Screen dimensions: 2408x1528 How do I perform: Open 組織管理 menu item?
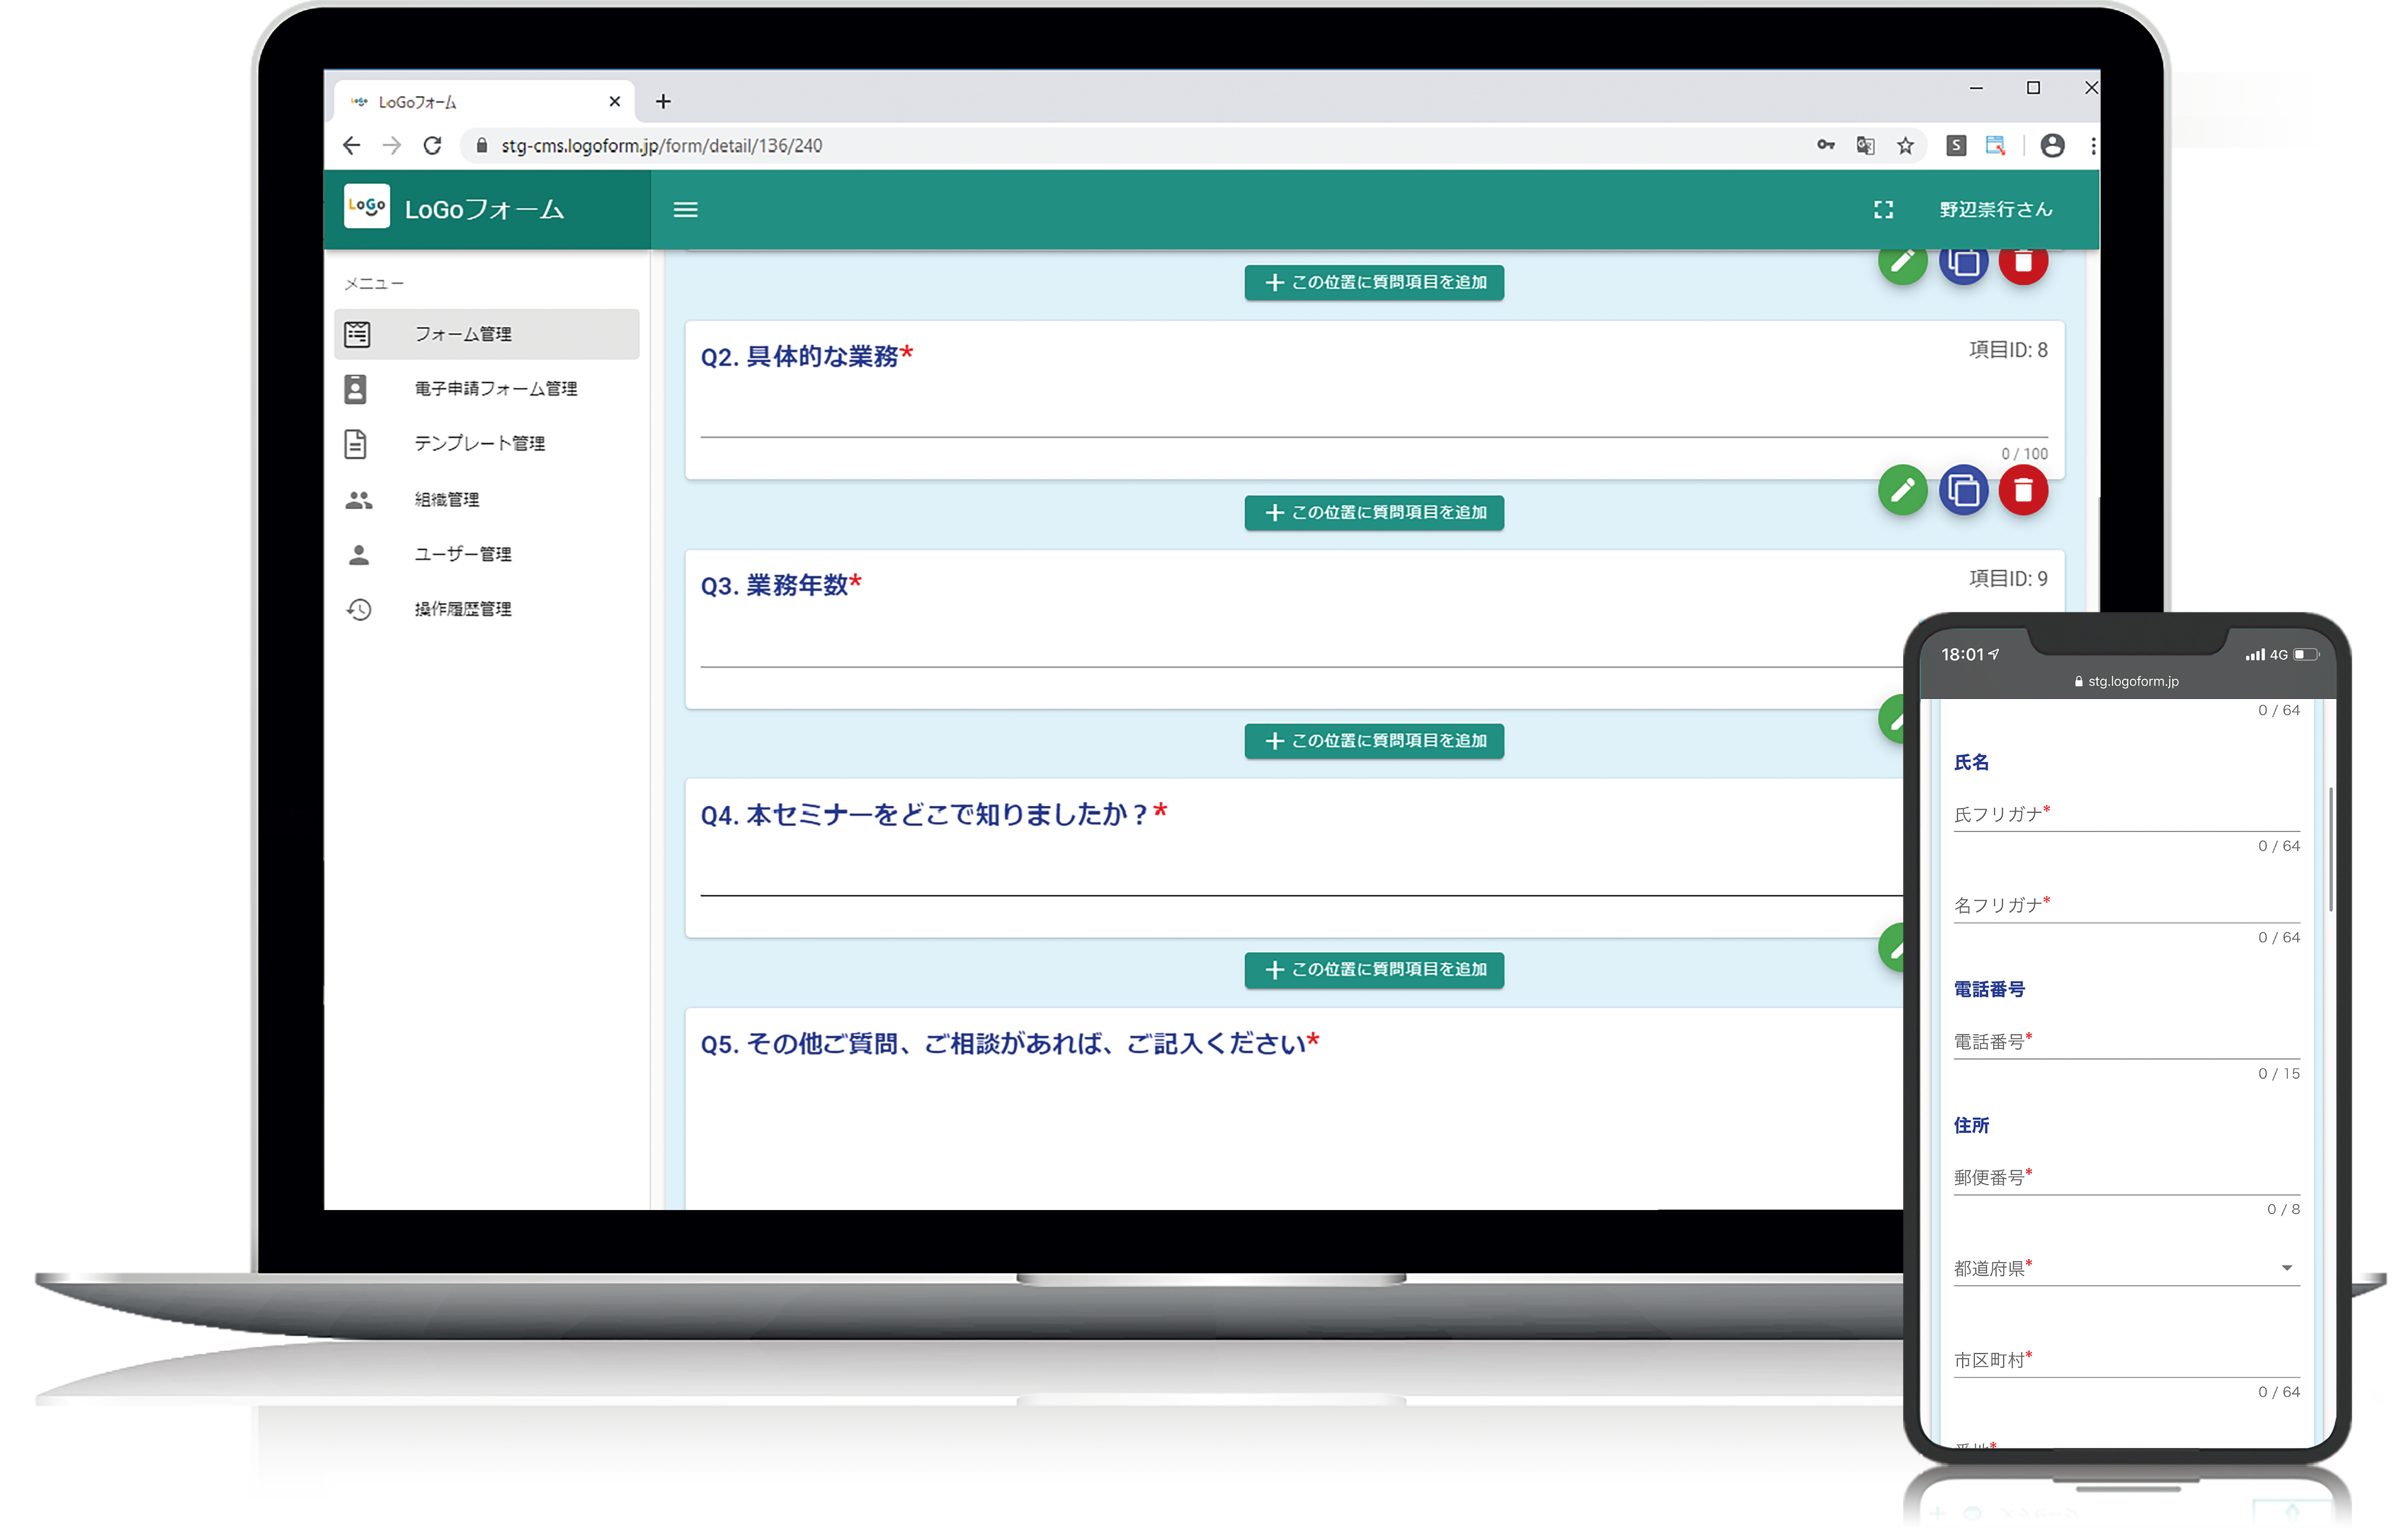(487, 499)
